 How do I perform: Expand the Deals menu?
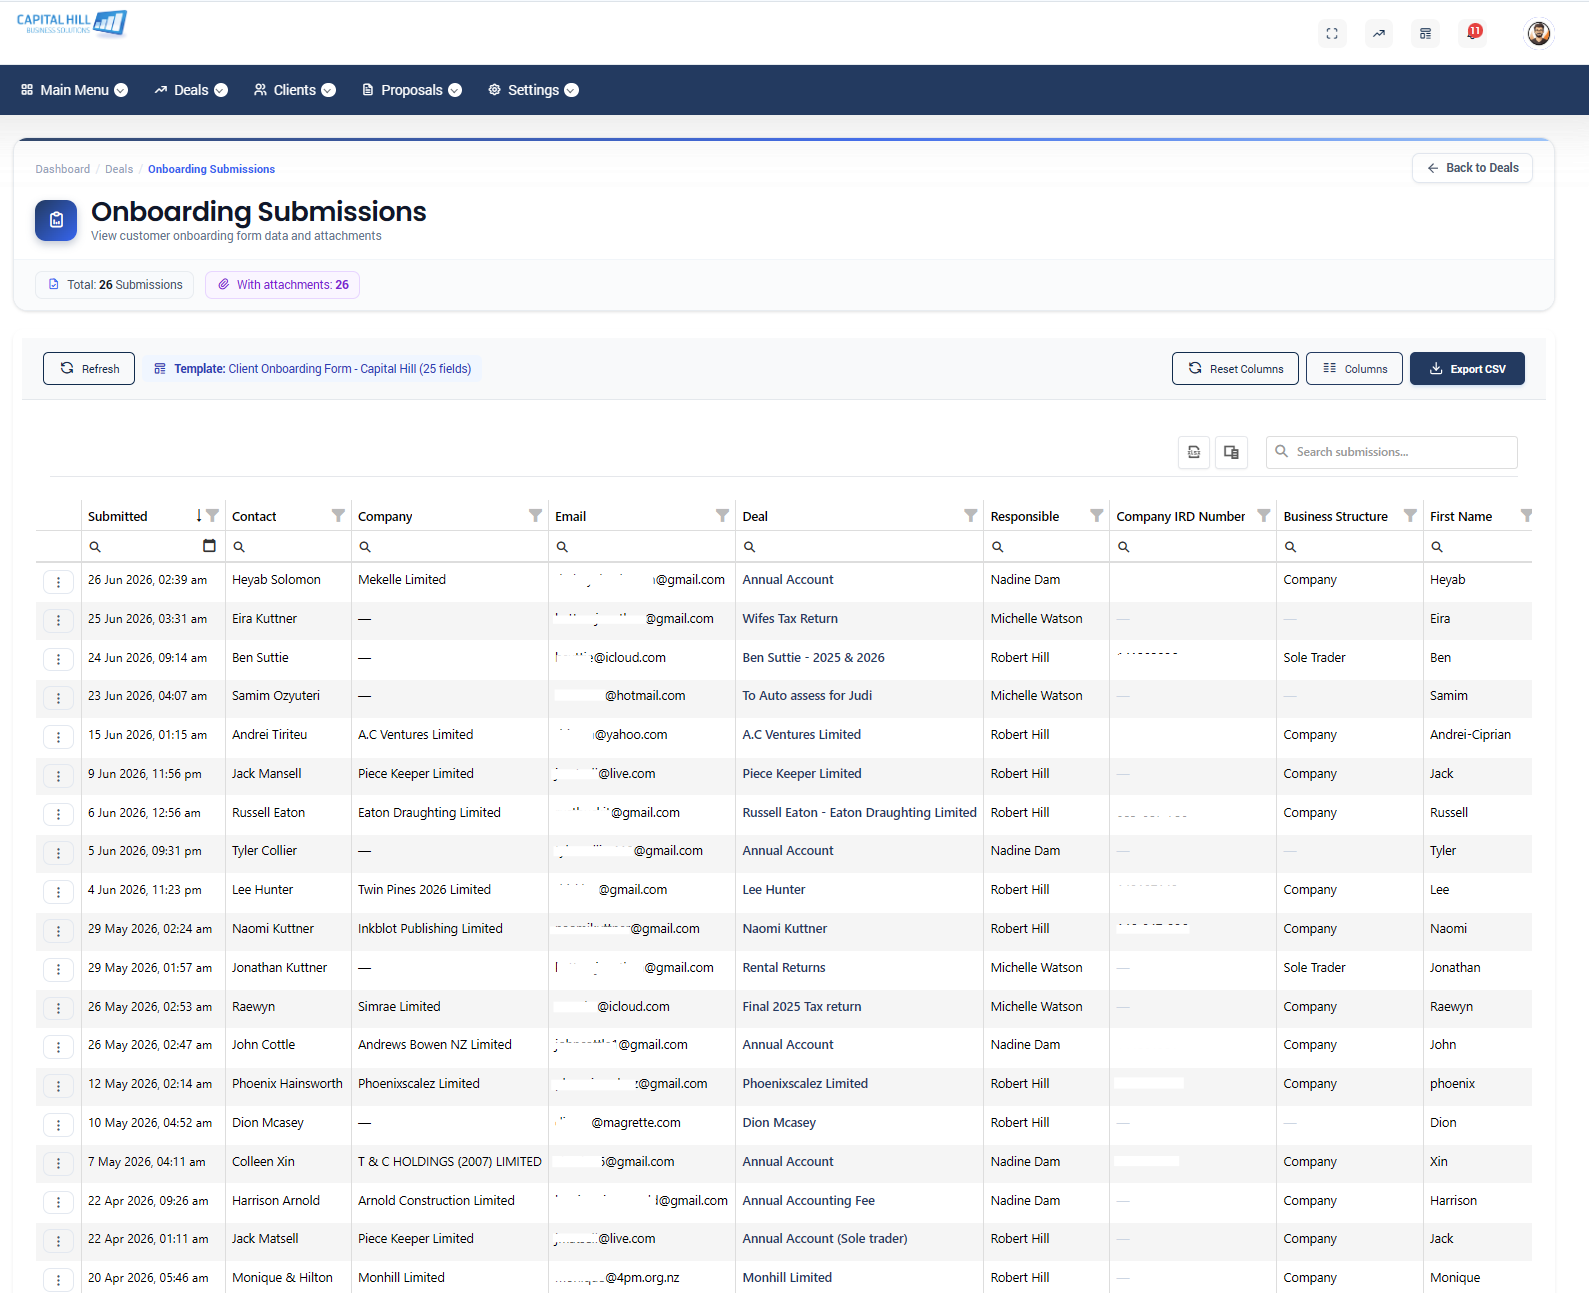point(191,90)
